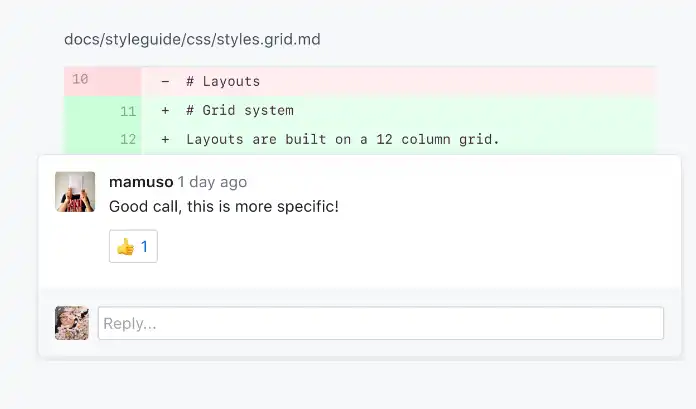Click the added "# Grid system" line
696x409 pixels.
240,110
